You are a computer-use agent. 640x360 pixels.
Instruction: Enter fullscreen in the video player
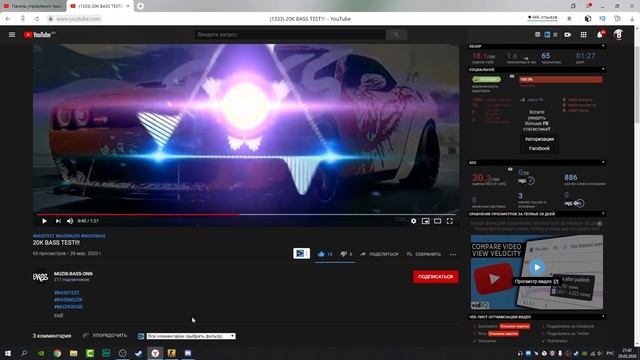pos(449,221)
